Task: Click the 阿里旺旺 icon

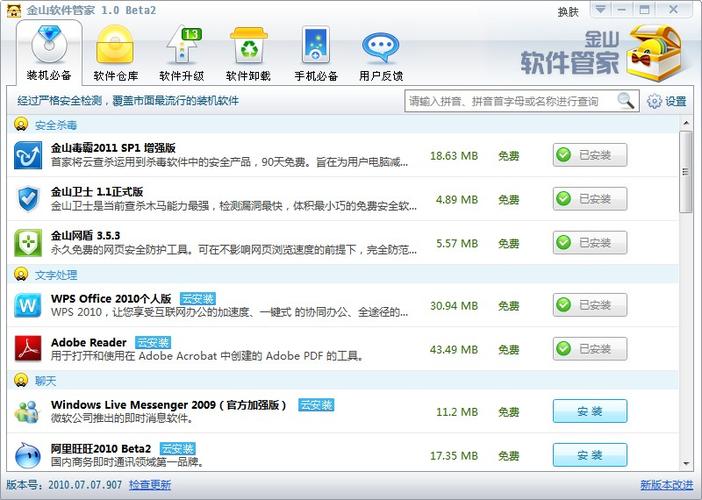Action: (x=28, y=455)
